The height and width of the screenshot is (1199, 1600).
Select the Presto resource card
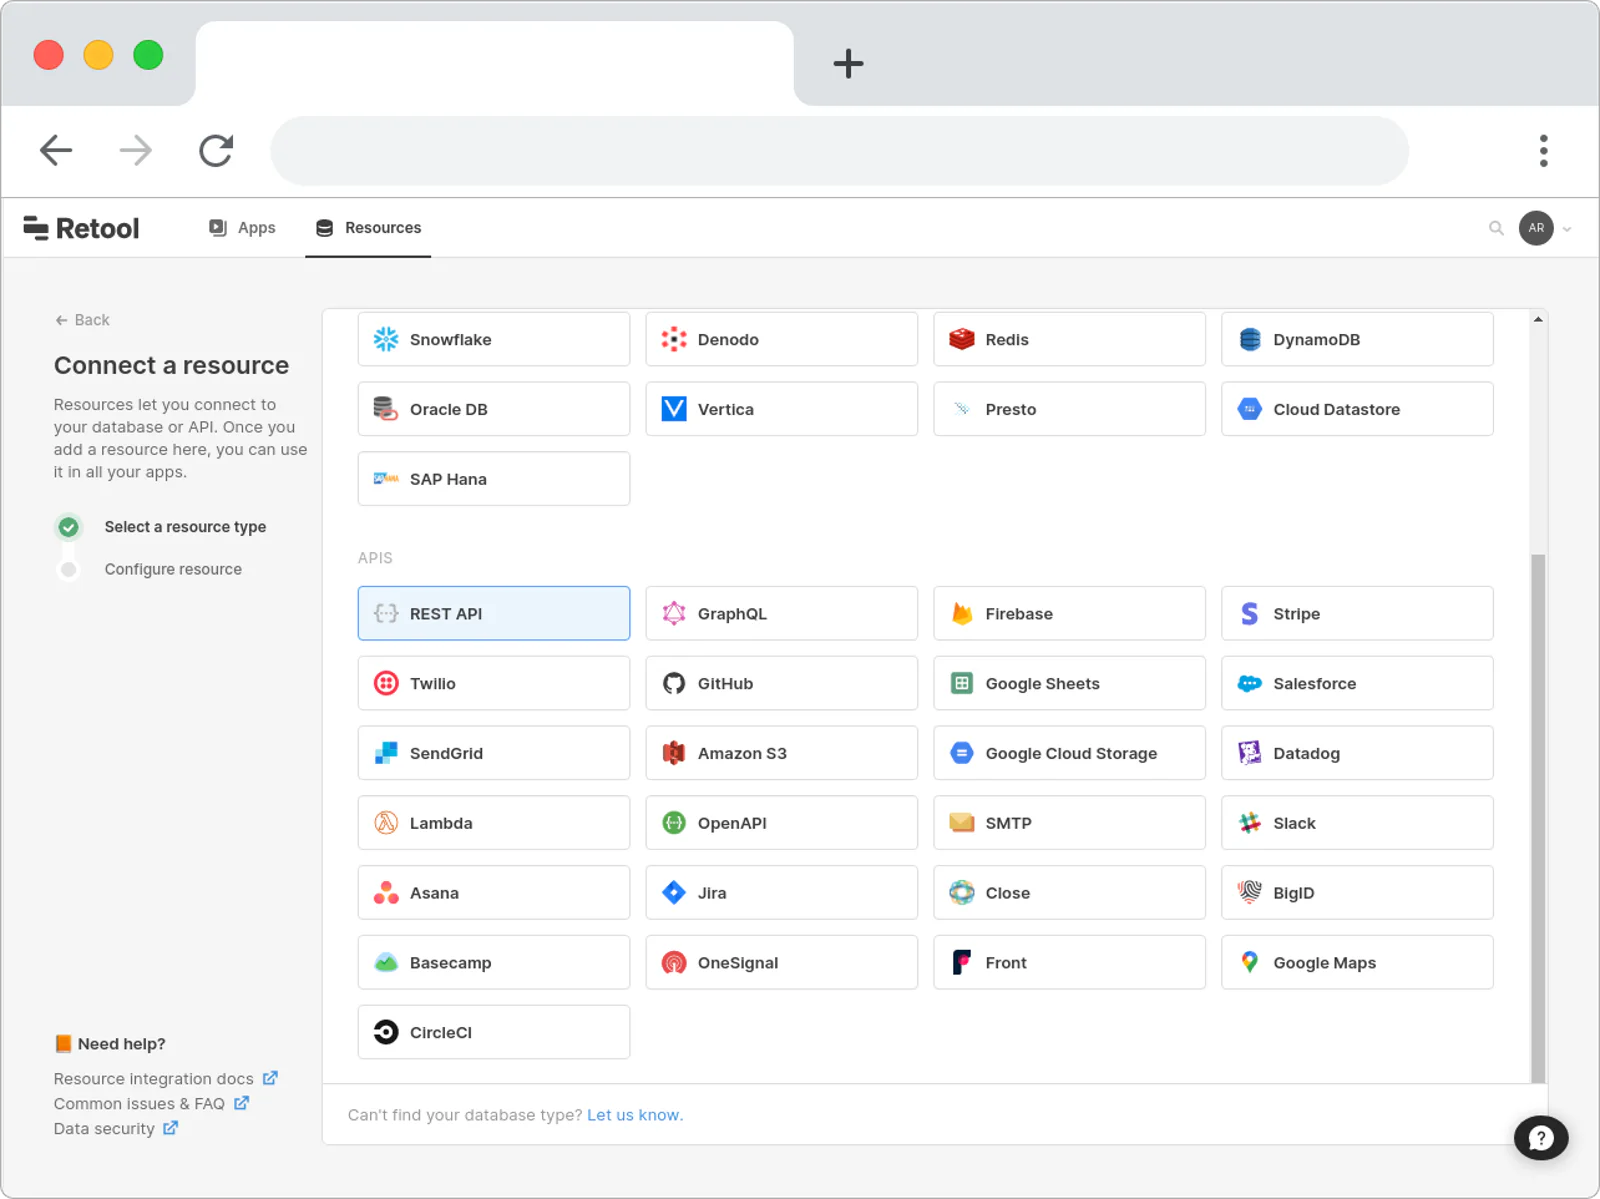pos(1069,409)
